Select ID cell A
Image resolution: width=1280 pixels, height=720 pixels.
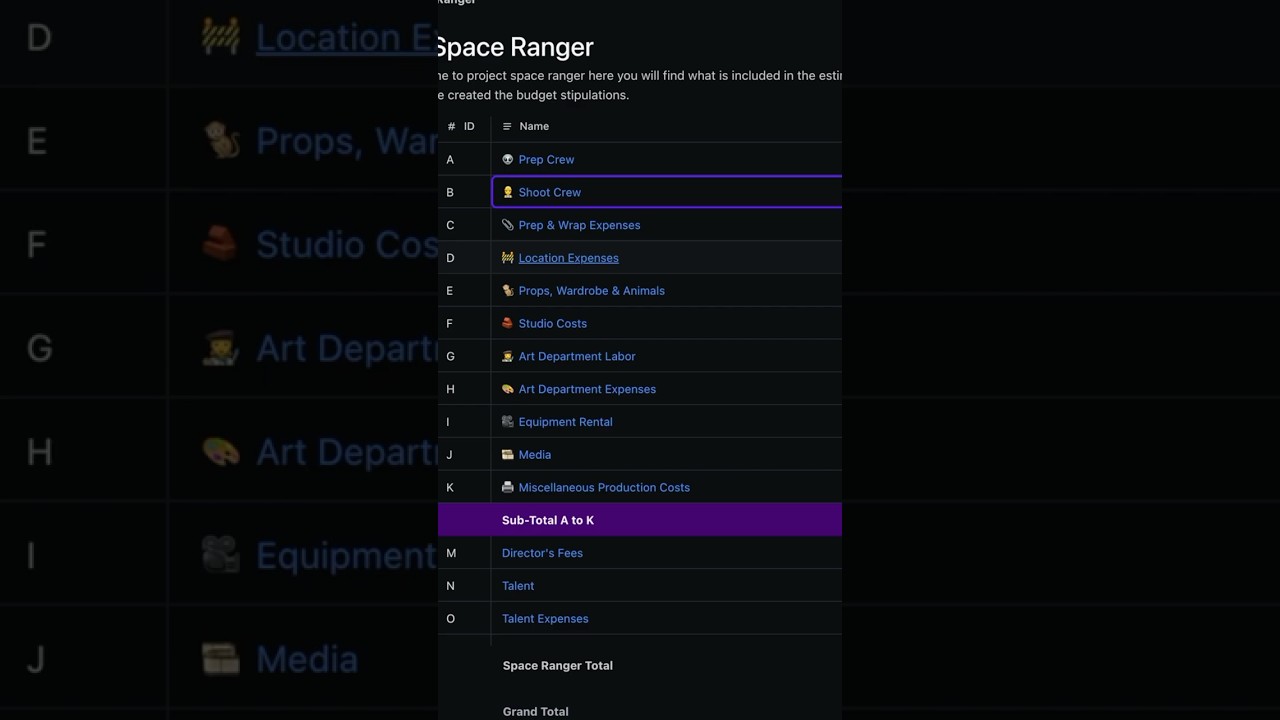(x=464, y=160)
